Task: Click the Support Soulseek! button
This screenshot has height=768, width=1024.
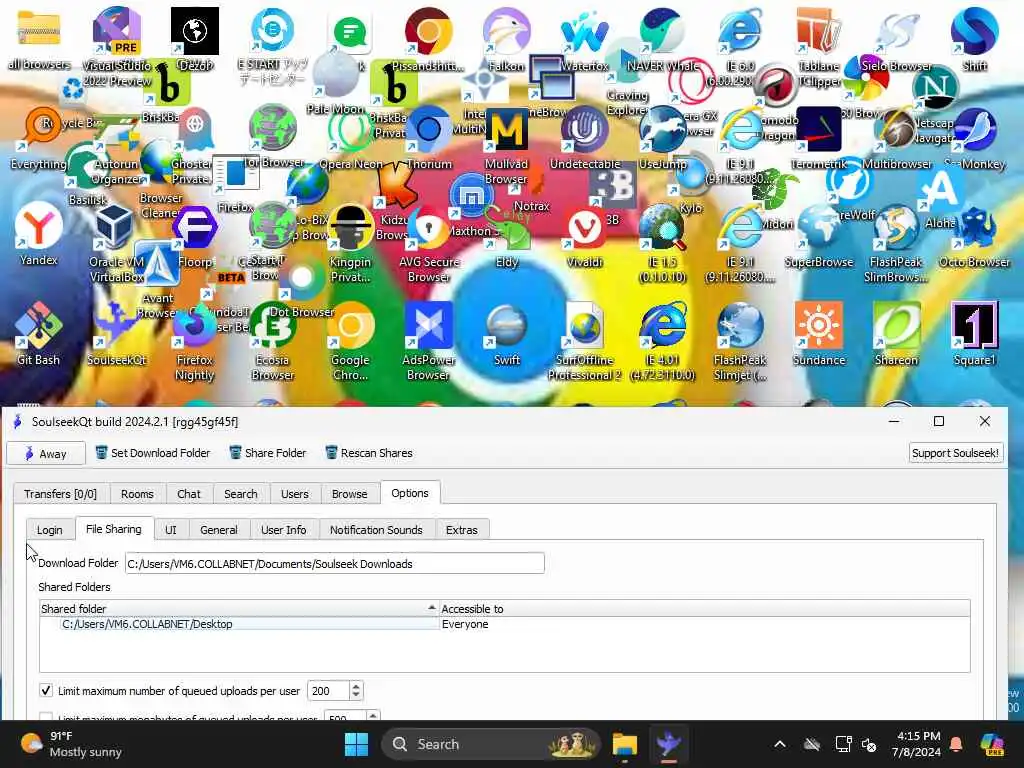Action: pos(955,453)
